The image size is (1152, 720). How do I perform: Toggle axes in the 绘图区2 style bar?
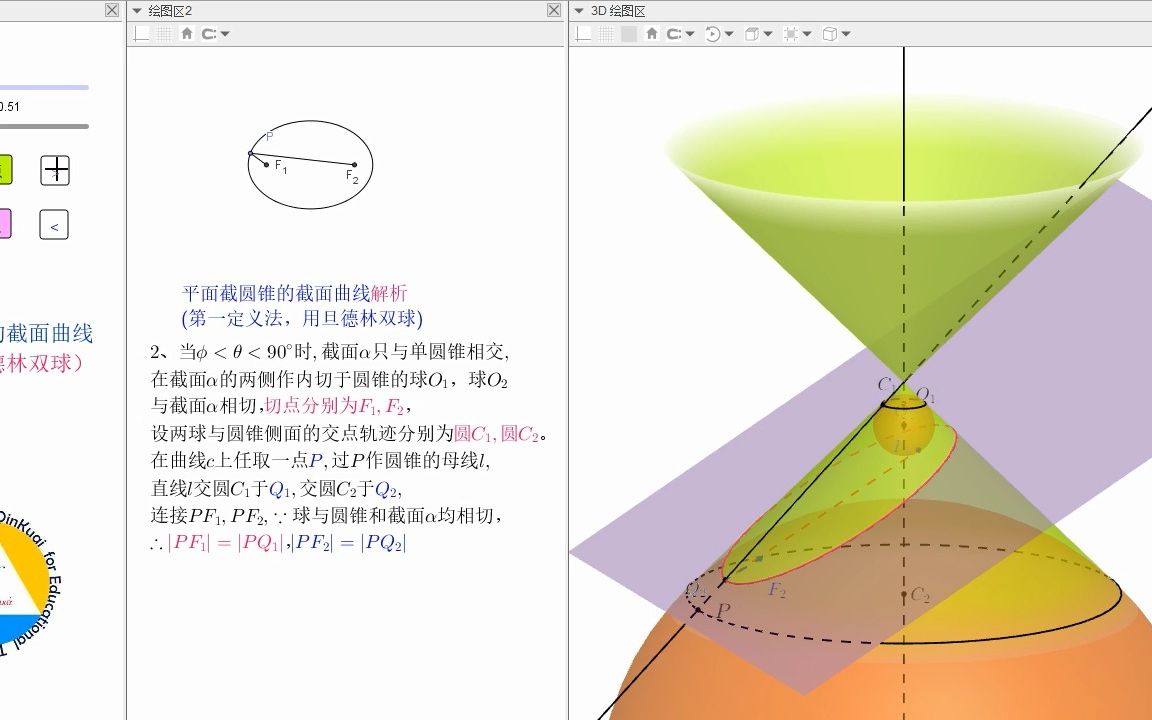(142, 34)
